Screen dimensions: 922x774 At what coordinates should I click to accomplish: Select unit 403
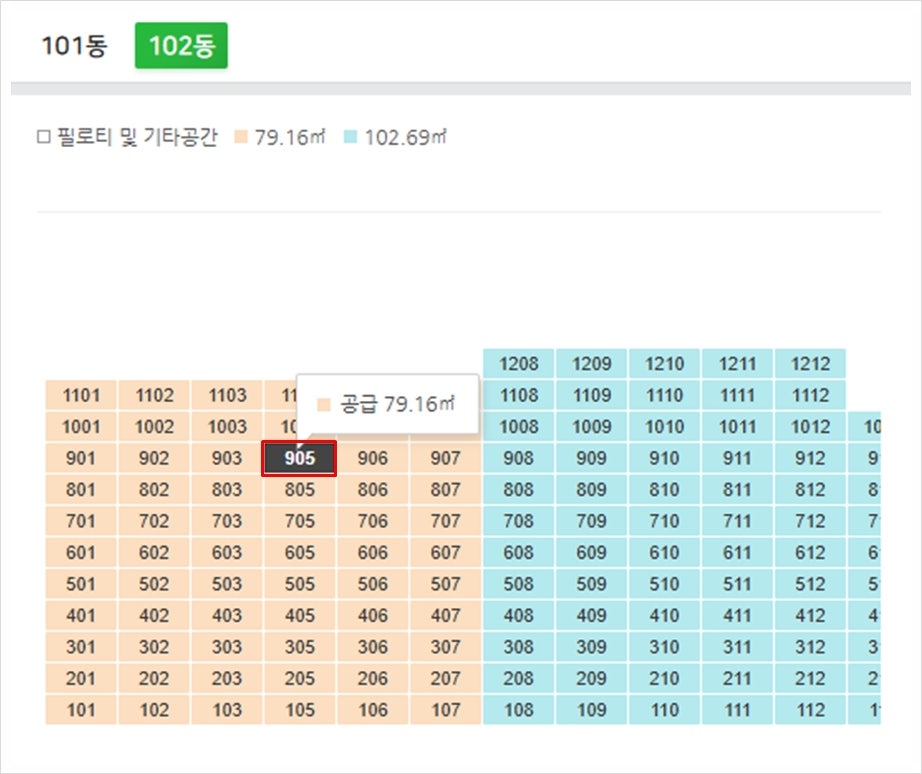[x=226, y=615]
